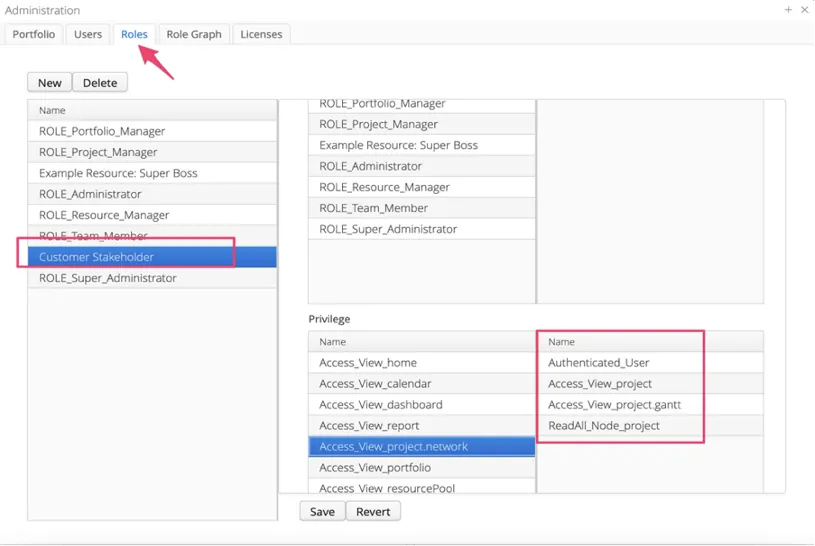This screenshot has height=546, width=815.
Task: Click the Delete role button
Action: click(x=100, y=83)
